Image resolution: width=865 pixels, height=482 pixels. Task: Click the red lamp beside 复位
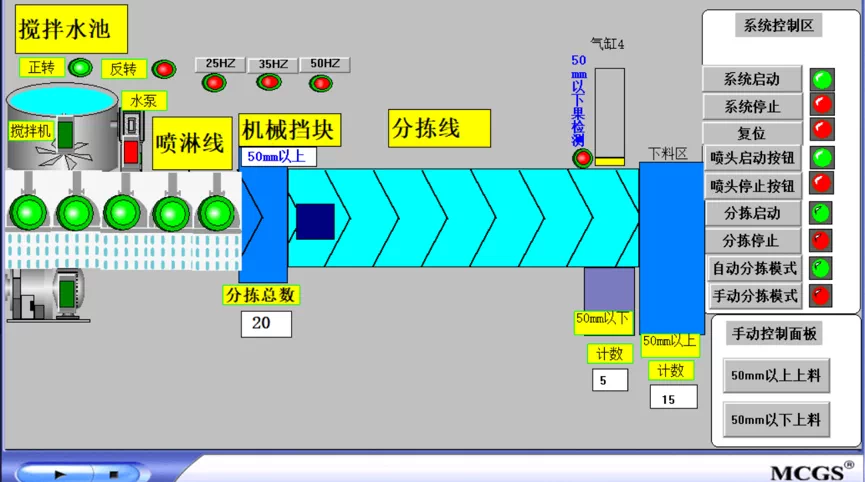(822, 129)
